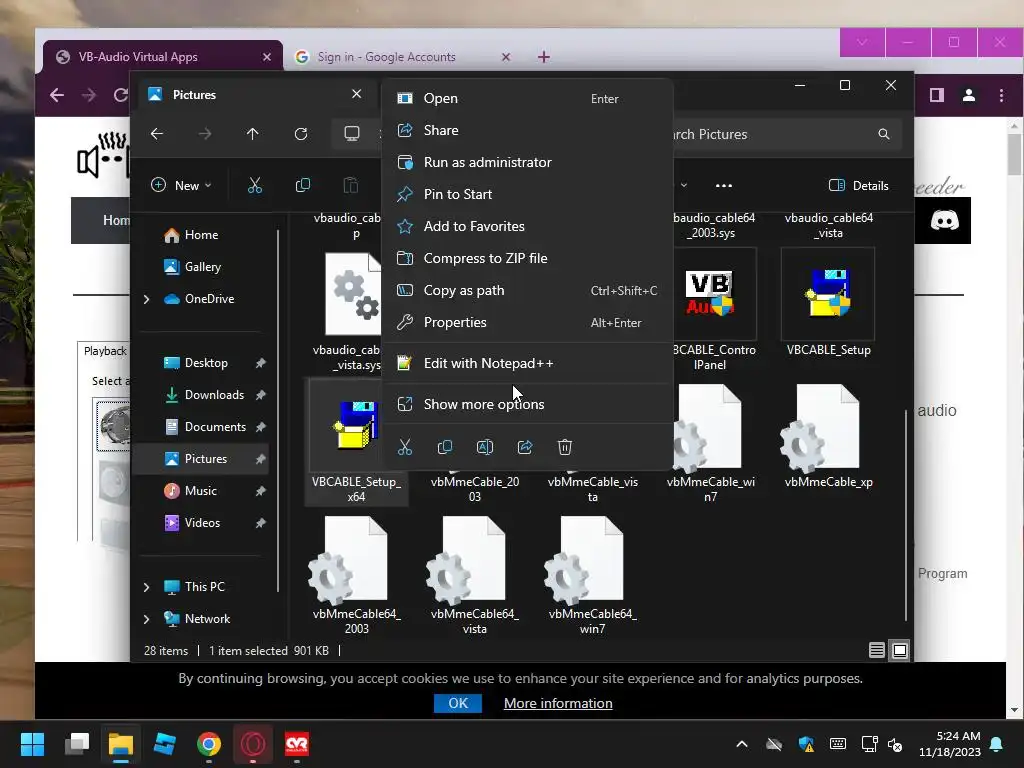Open Videos in quick access

click(202, 523)
